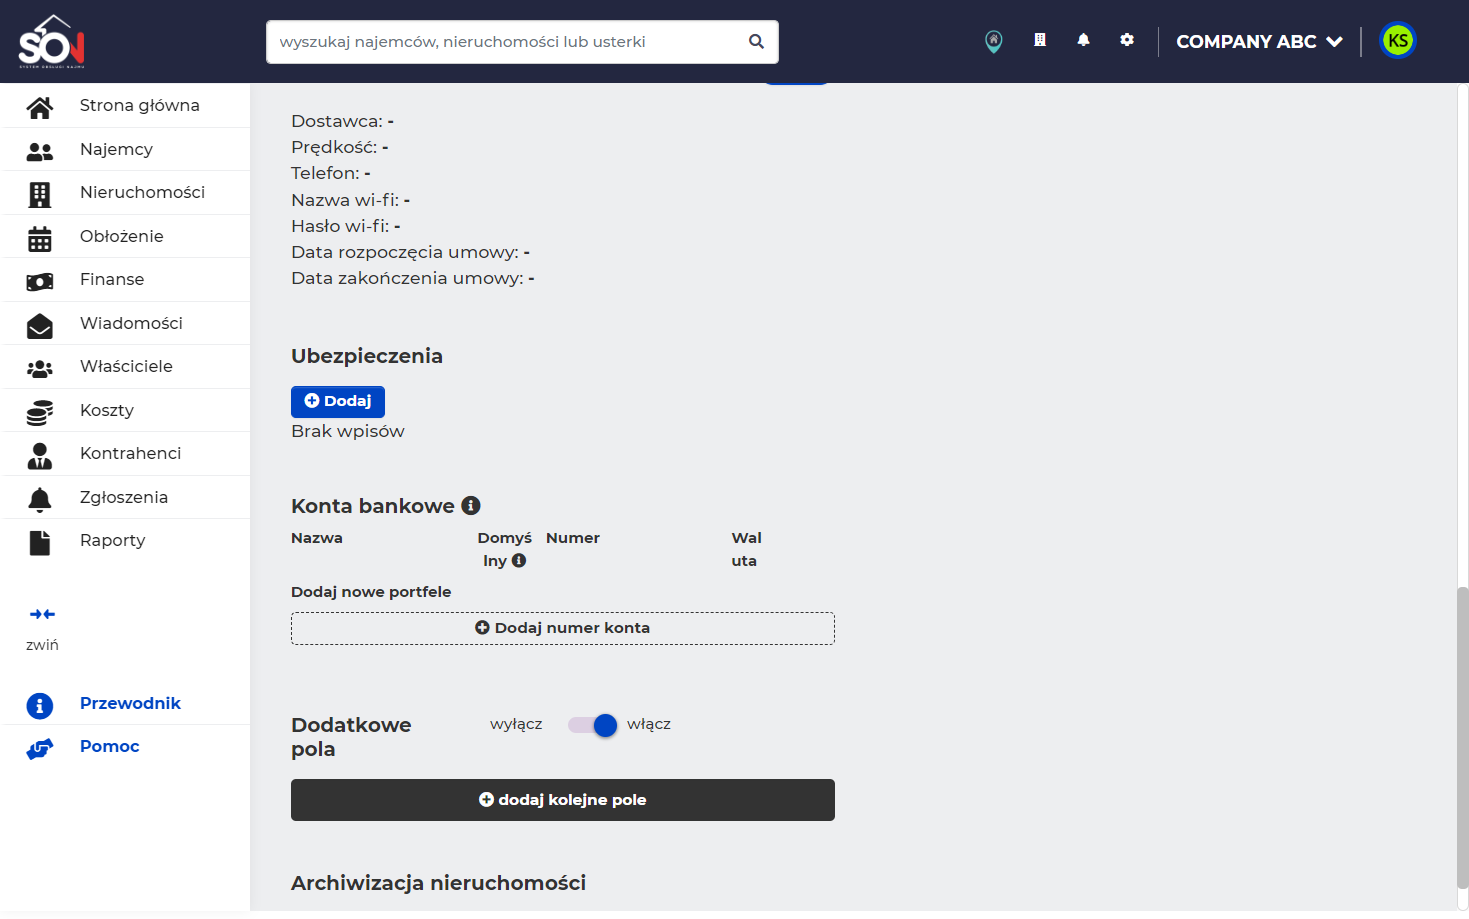The width and height of the screenshot is (1469, 919).
Task: Open notifications bell in header
Action: tap(1083, 40)
